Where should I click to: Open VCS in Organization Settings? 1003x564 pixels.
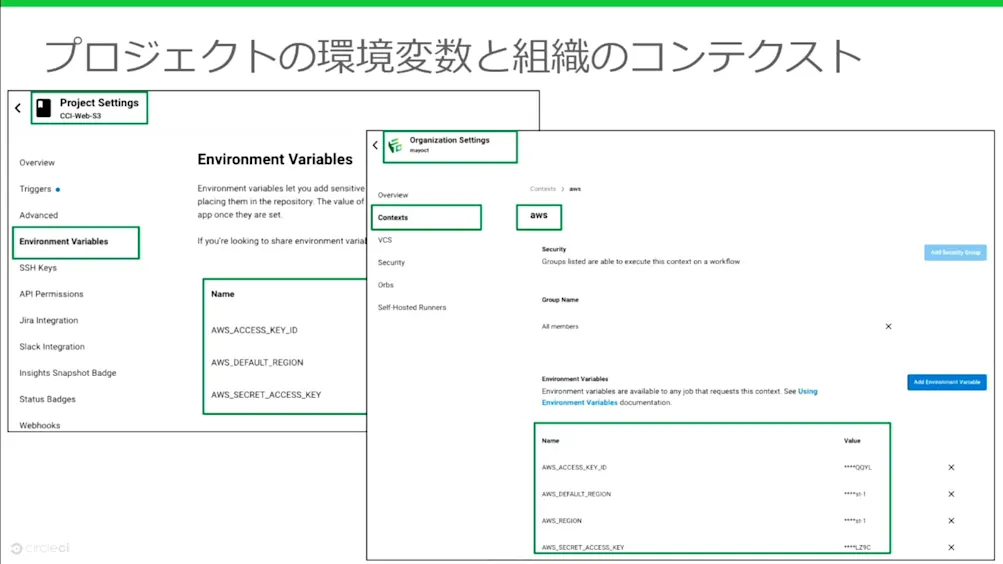(x=384, y=240)
